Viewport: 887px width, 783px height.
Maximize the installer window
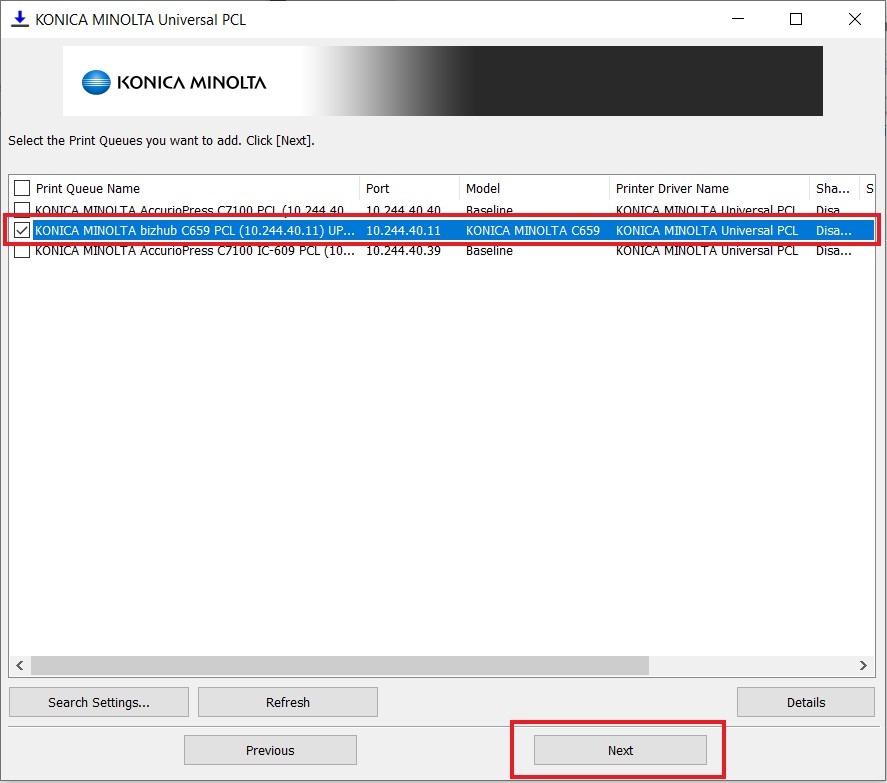(x=796, y=19)
